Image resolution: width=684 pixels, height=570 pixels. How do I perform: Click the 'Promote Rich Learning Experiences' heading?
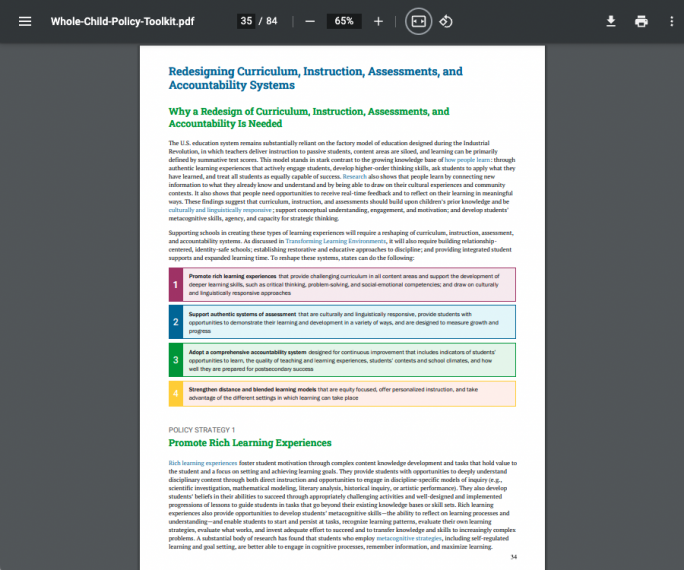pyautogui.click(x=249, y=442)
